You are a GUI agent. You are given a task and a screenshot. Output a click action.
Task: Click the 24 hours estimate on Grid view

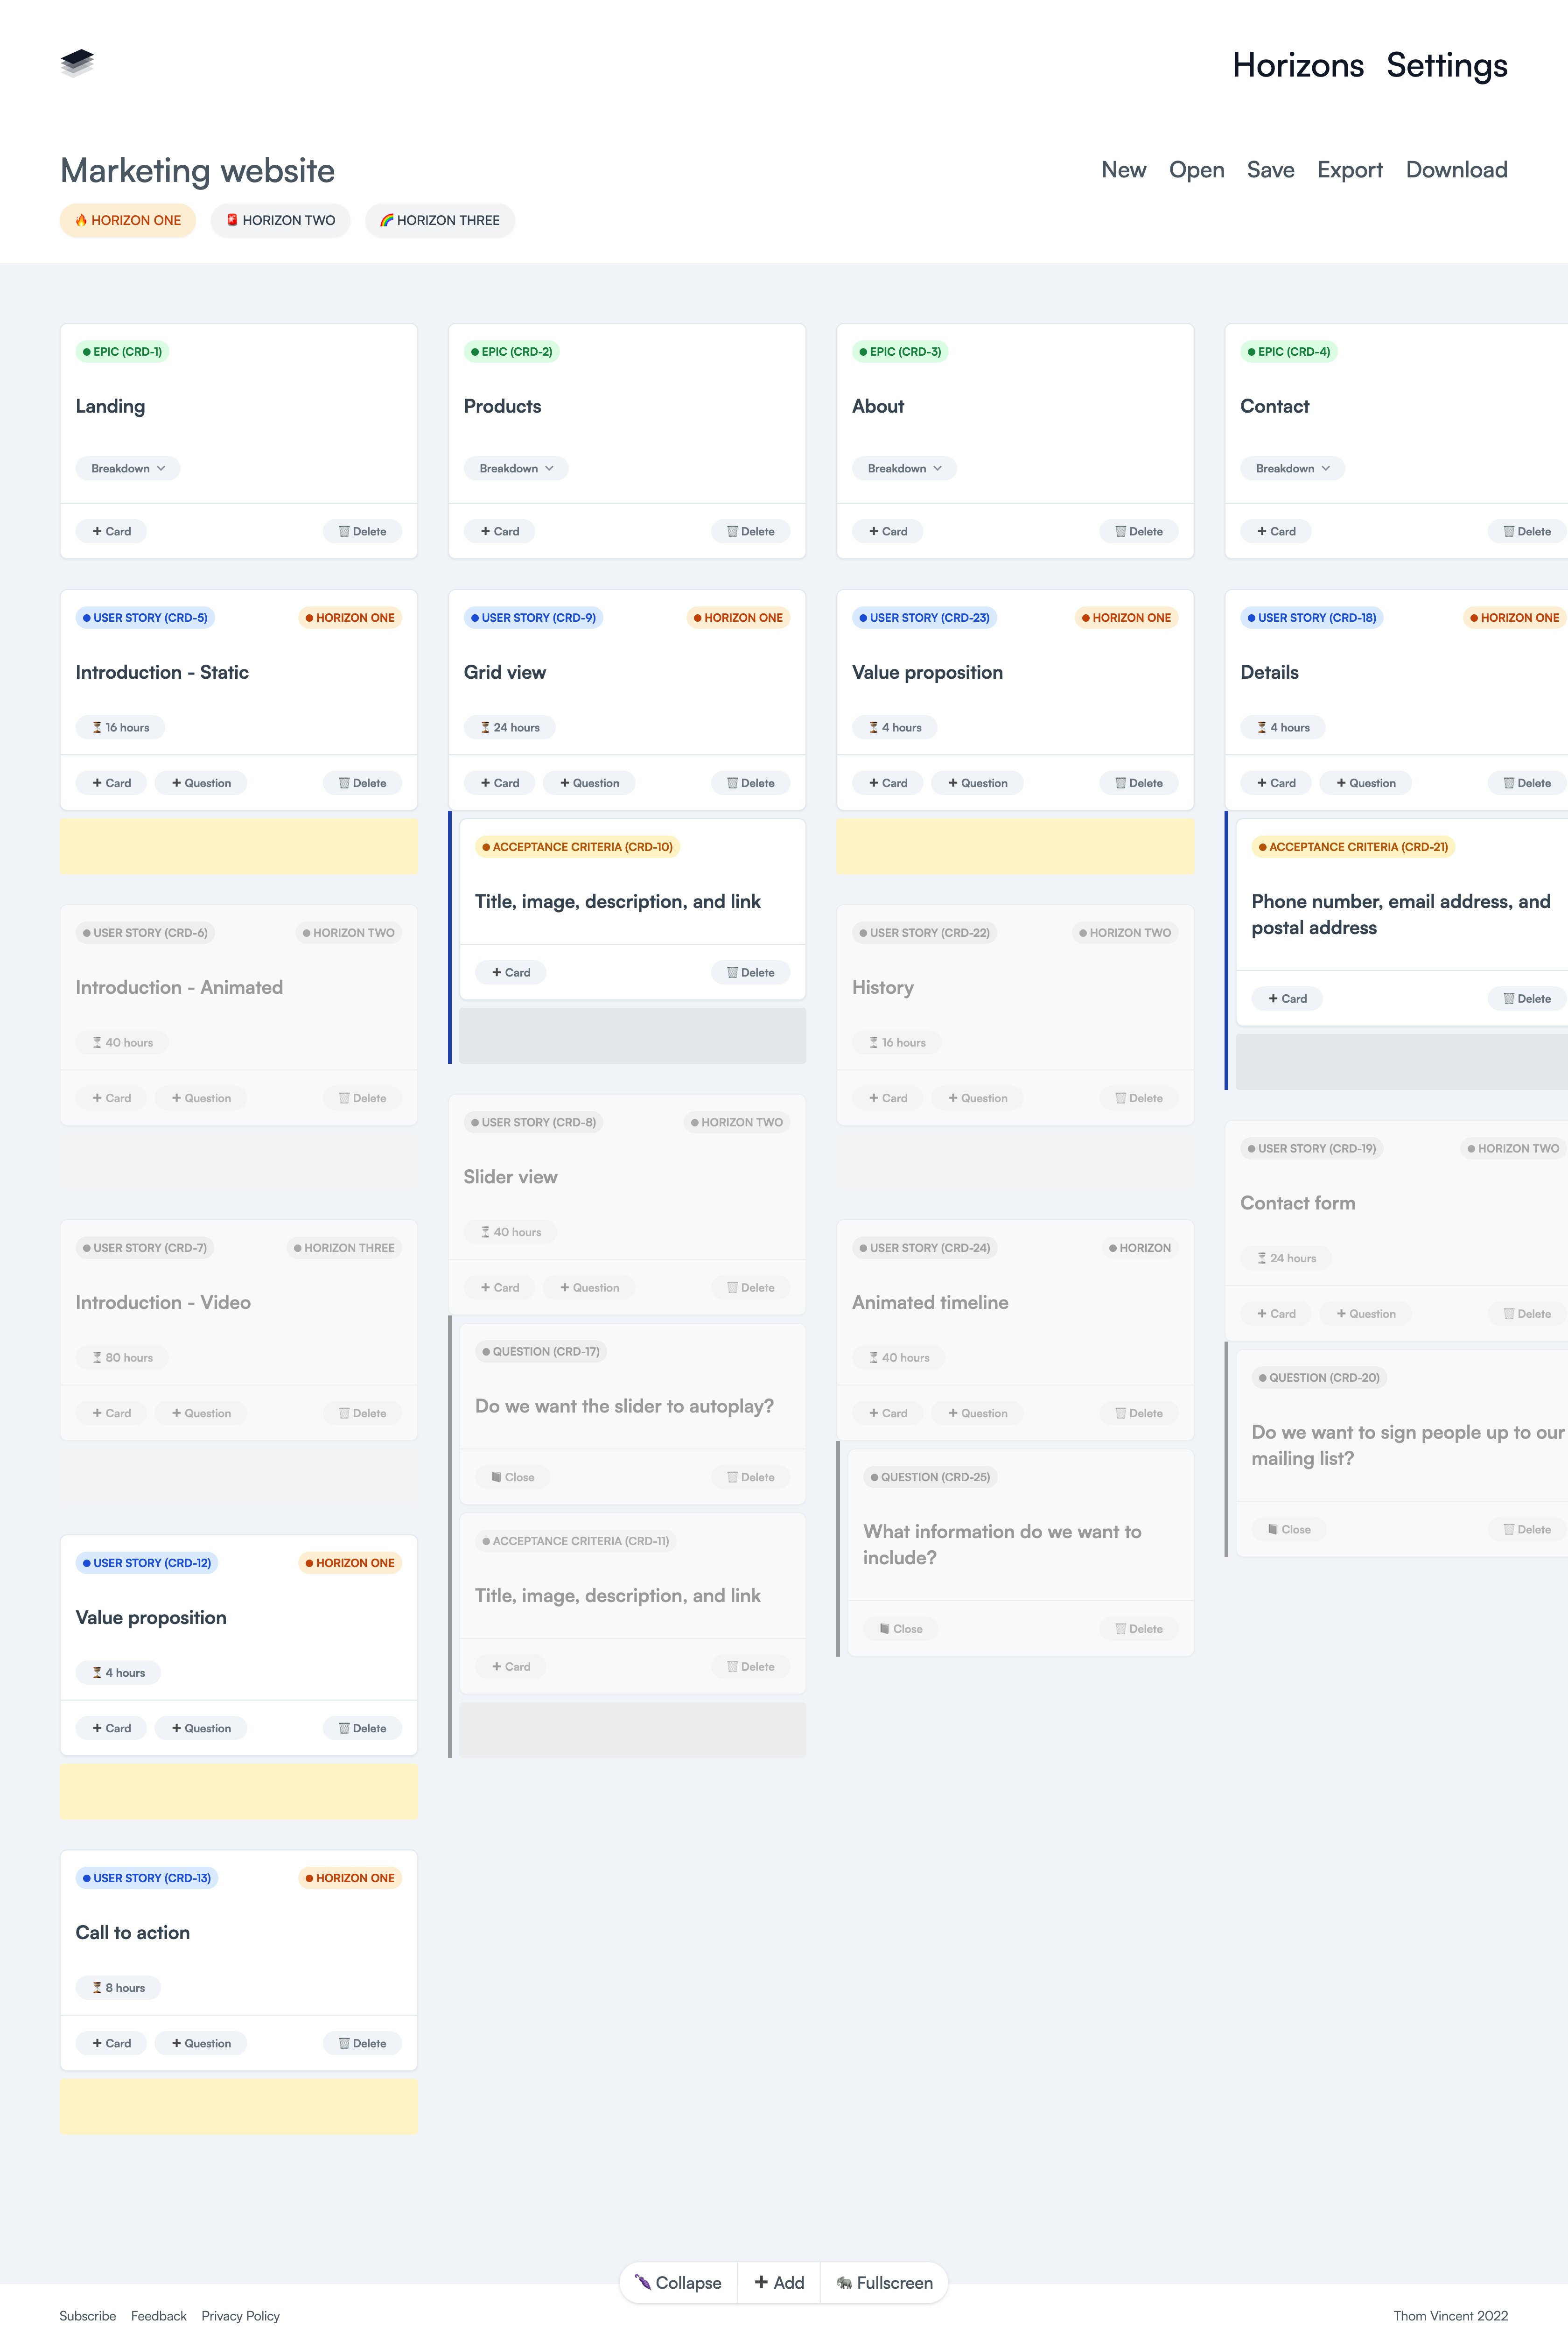coord(509,727)
